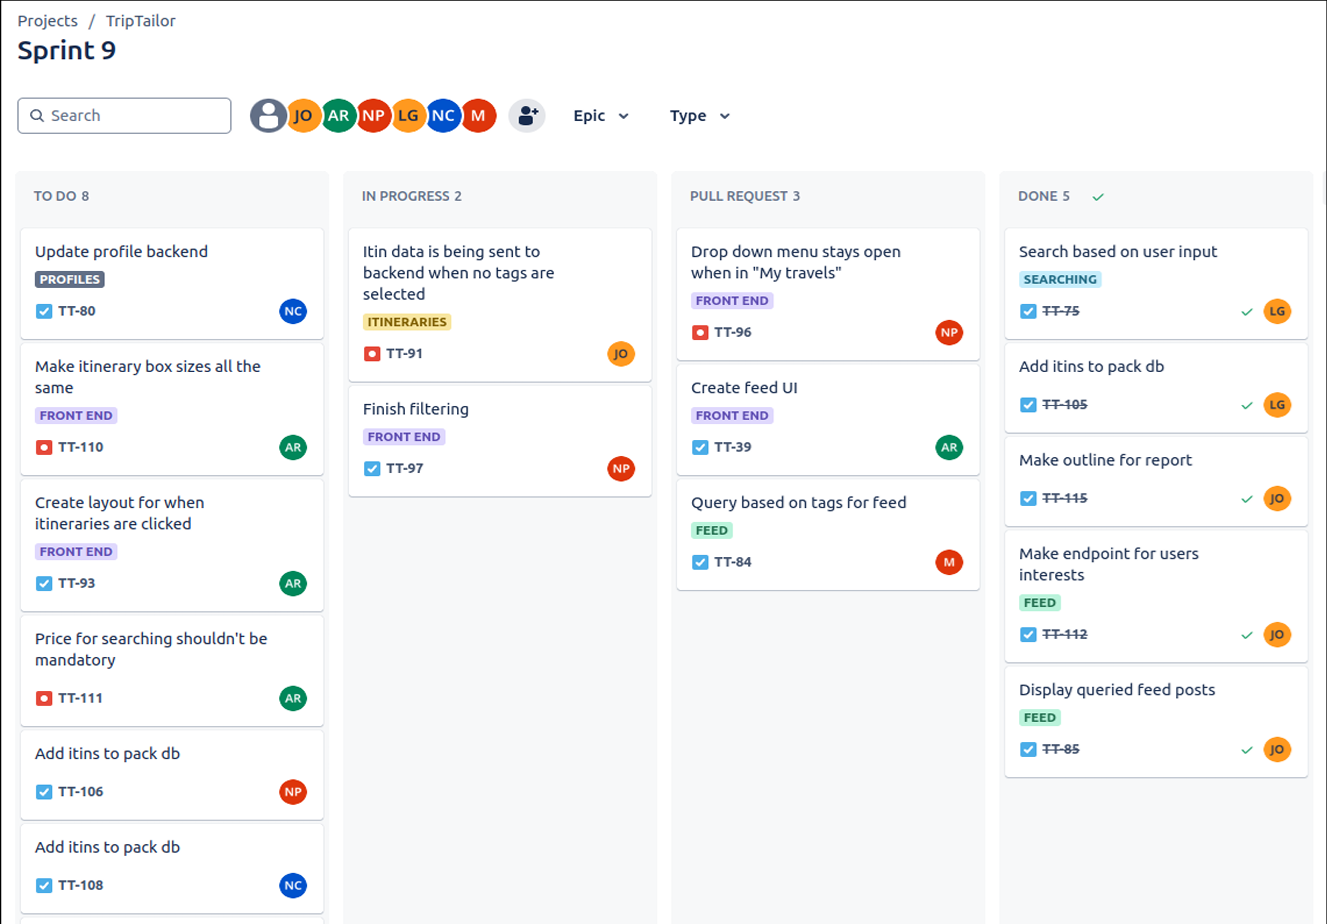The width and height of the screenshot is (1327, 924).
Task: Click the bug type icon on TT-96
Action: [x=700, y=332]
